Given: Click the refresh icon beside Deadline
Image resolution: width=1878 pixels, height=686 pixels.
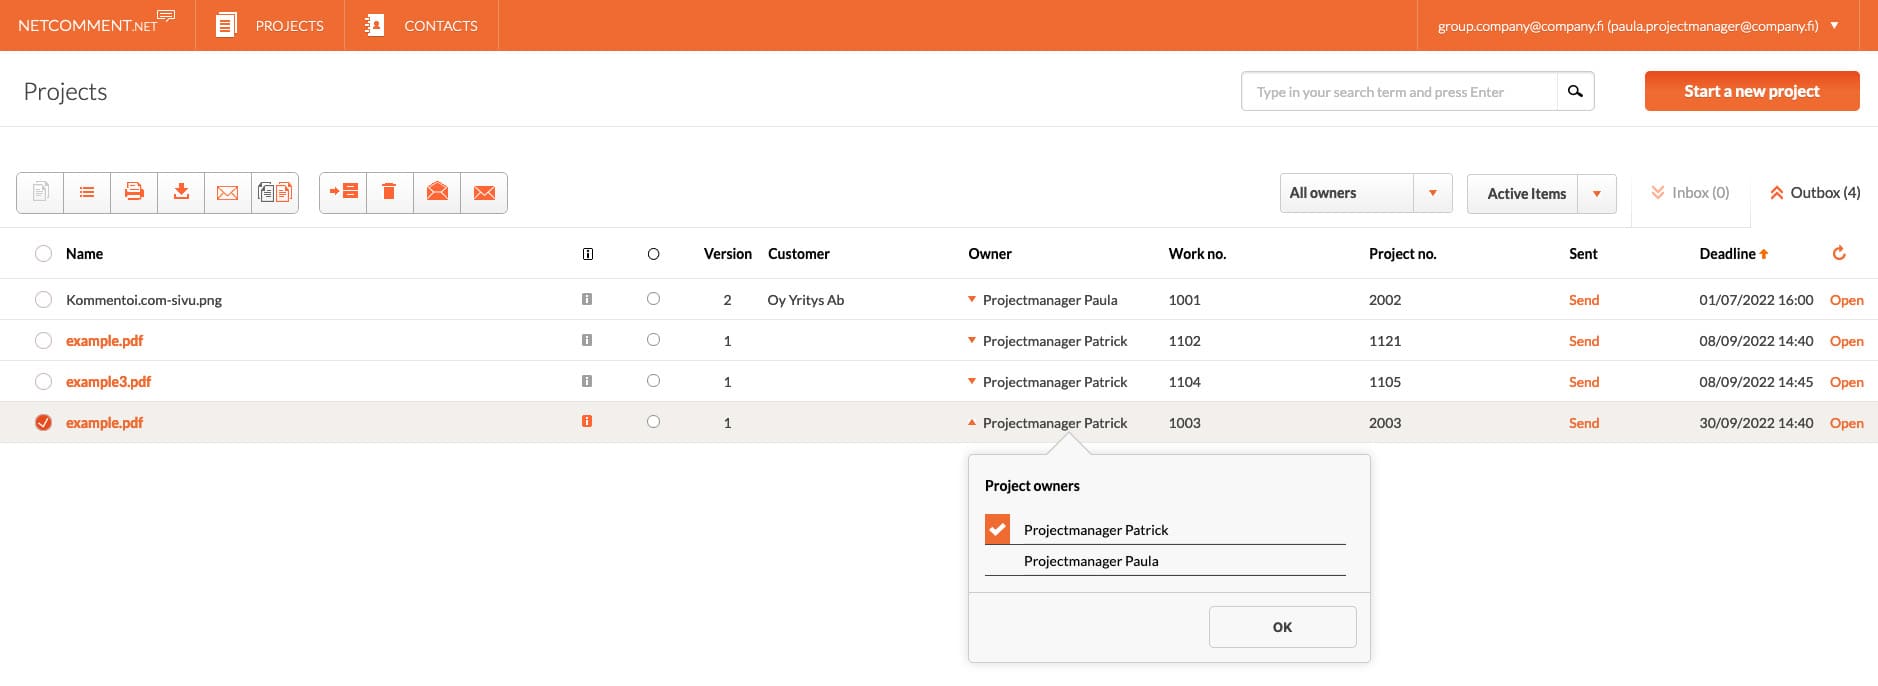Looking at the screenshot, I should tap(1838, 253).
